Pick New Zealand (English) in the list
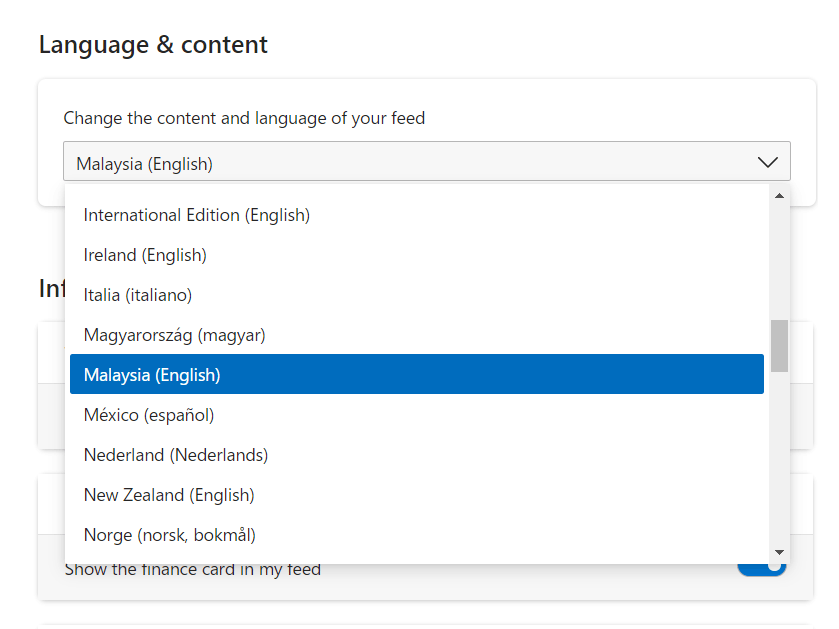This screenshot has width=839, height=629. tap(169, 495)
